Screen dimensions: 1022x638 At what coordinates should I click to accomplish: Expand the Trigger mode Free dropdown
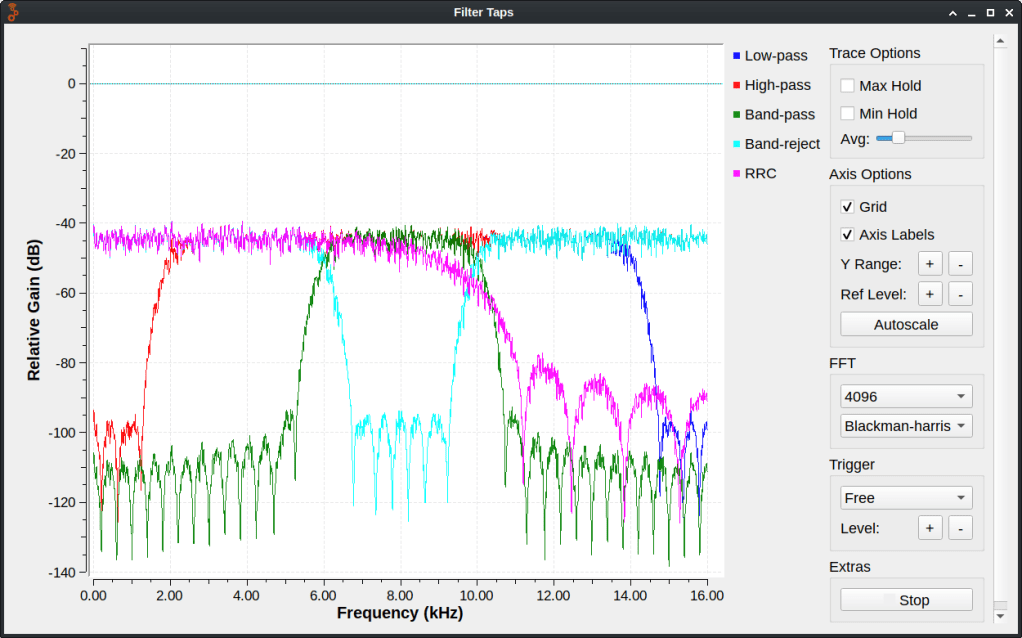click(906, 498)
